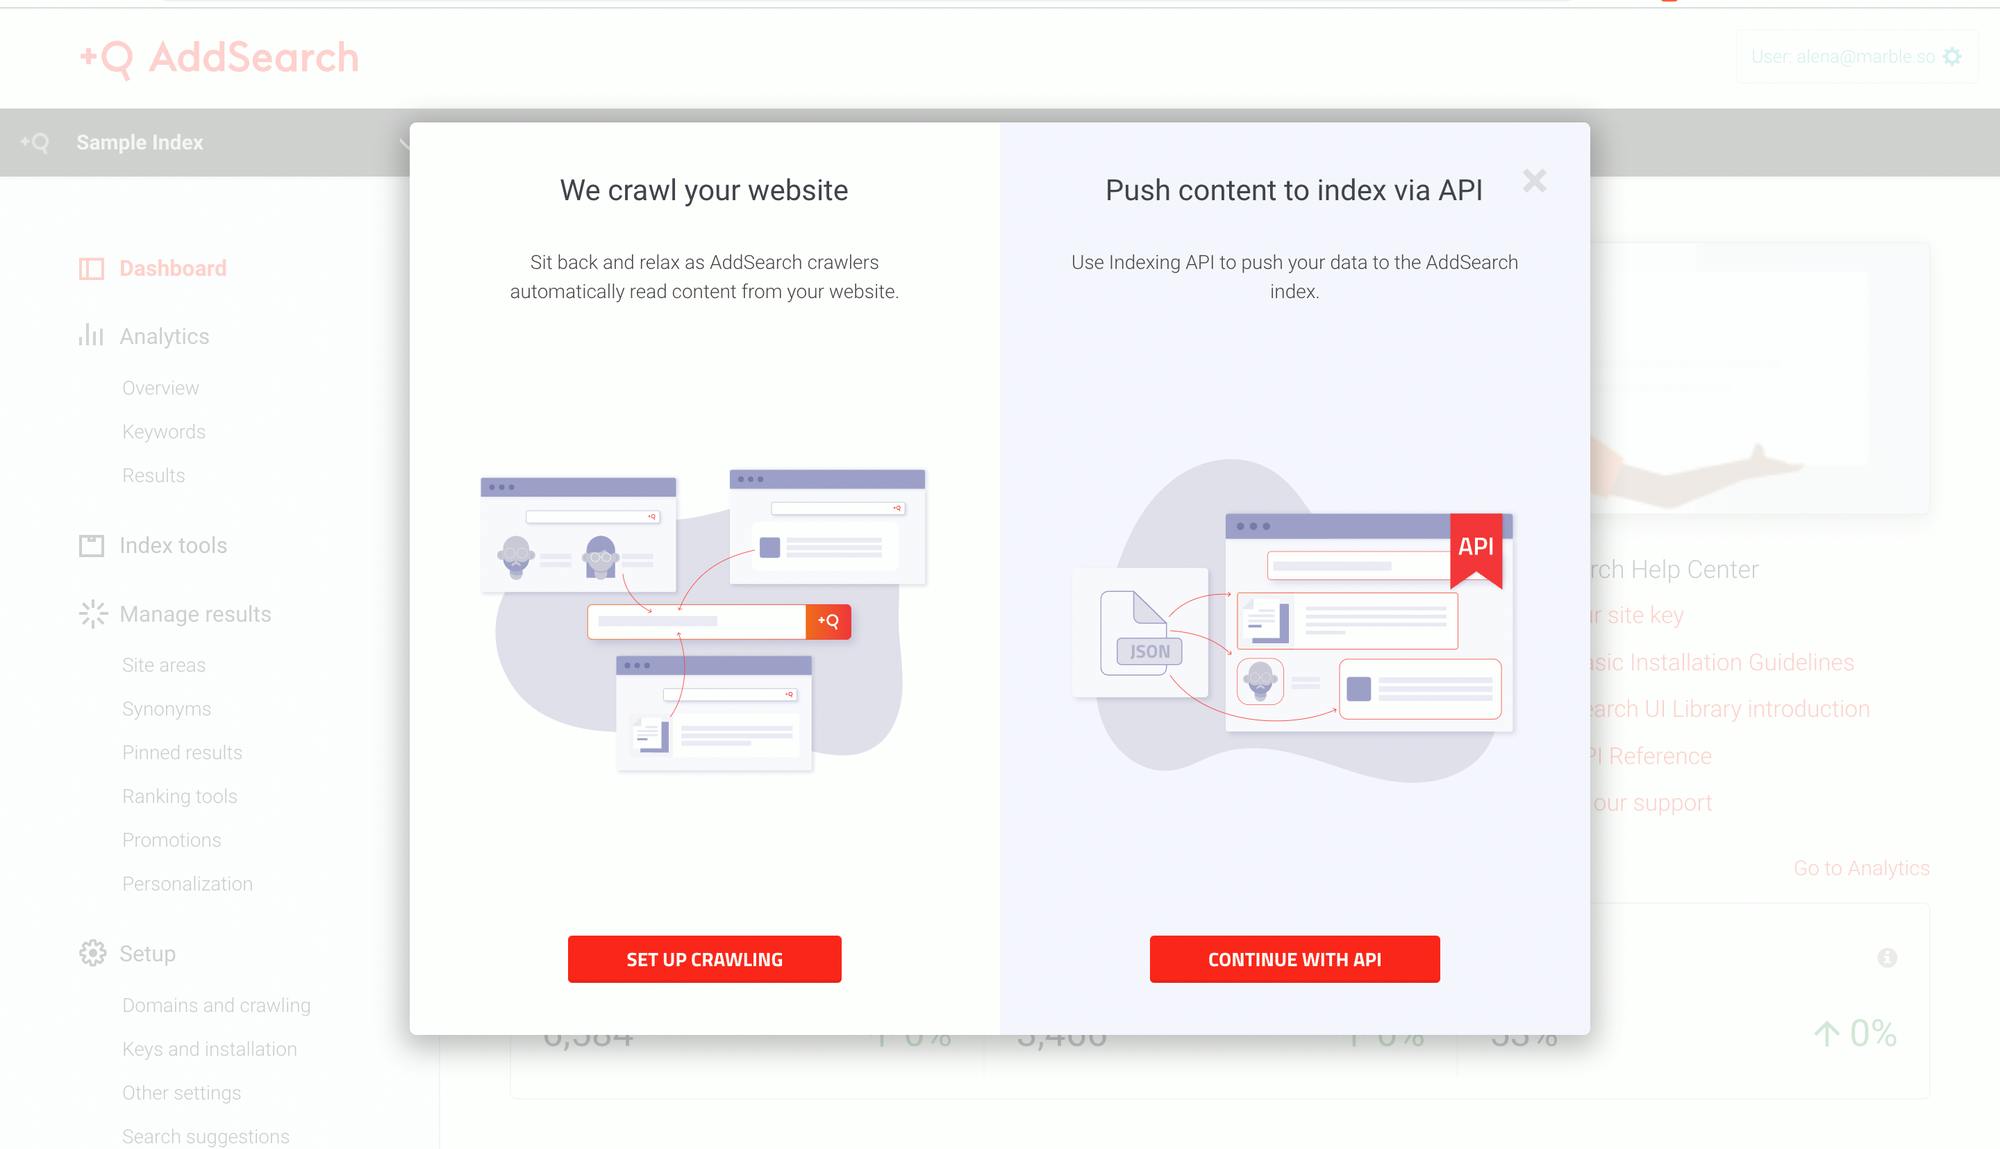Click the Analytics bar chart icon

click(x=92, y=335)
